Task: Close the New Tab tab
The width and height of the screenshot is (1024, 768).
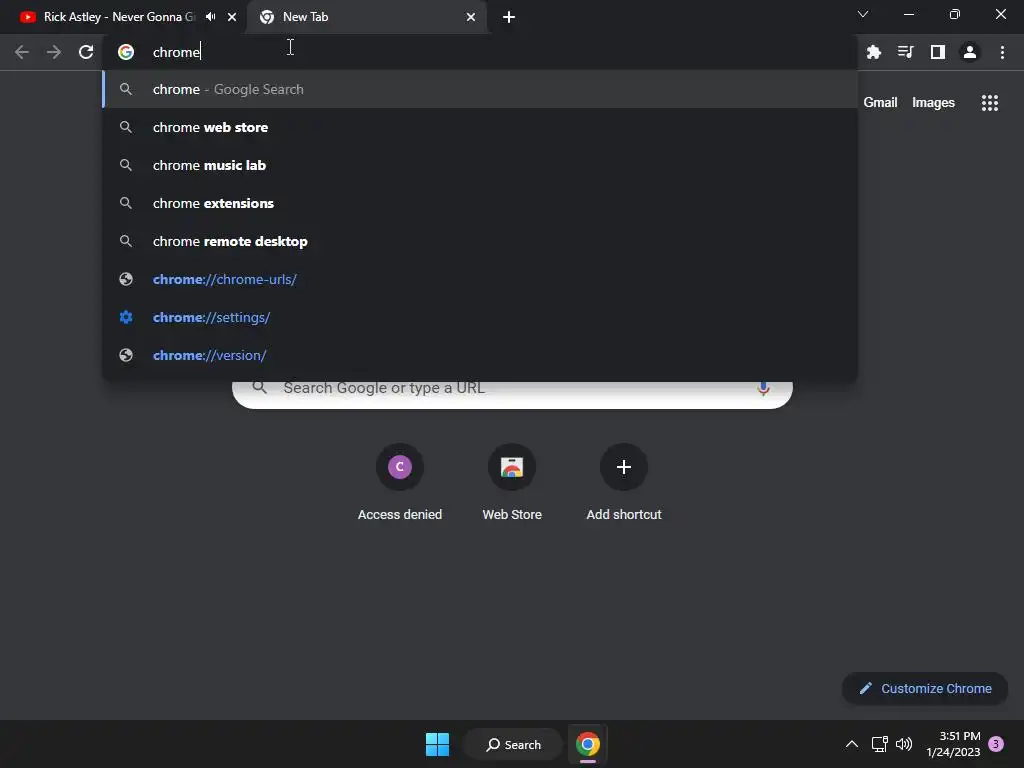Action: [x=471, y=17]
